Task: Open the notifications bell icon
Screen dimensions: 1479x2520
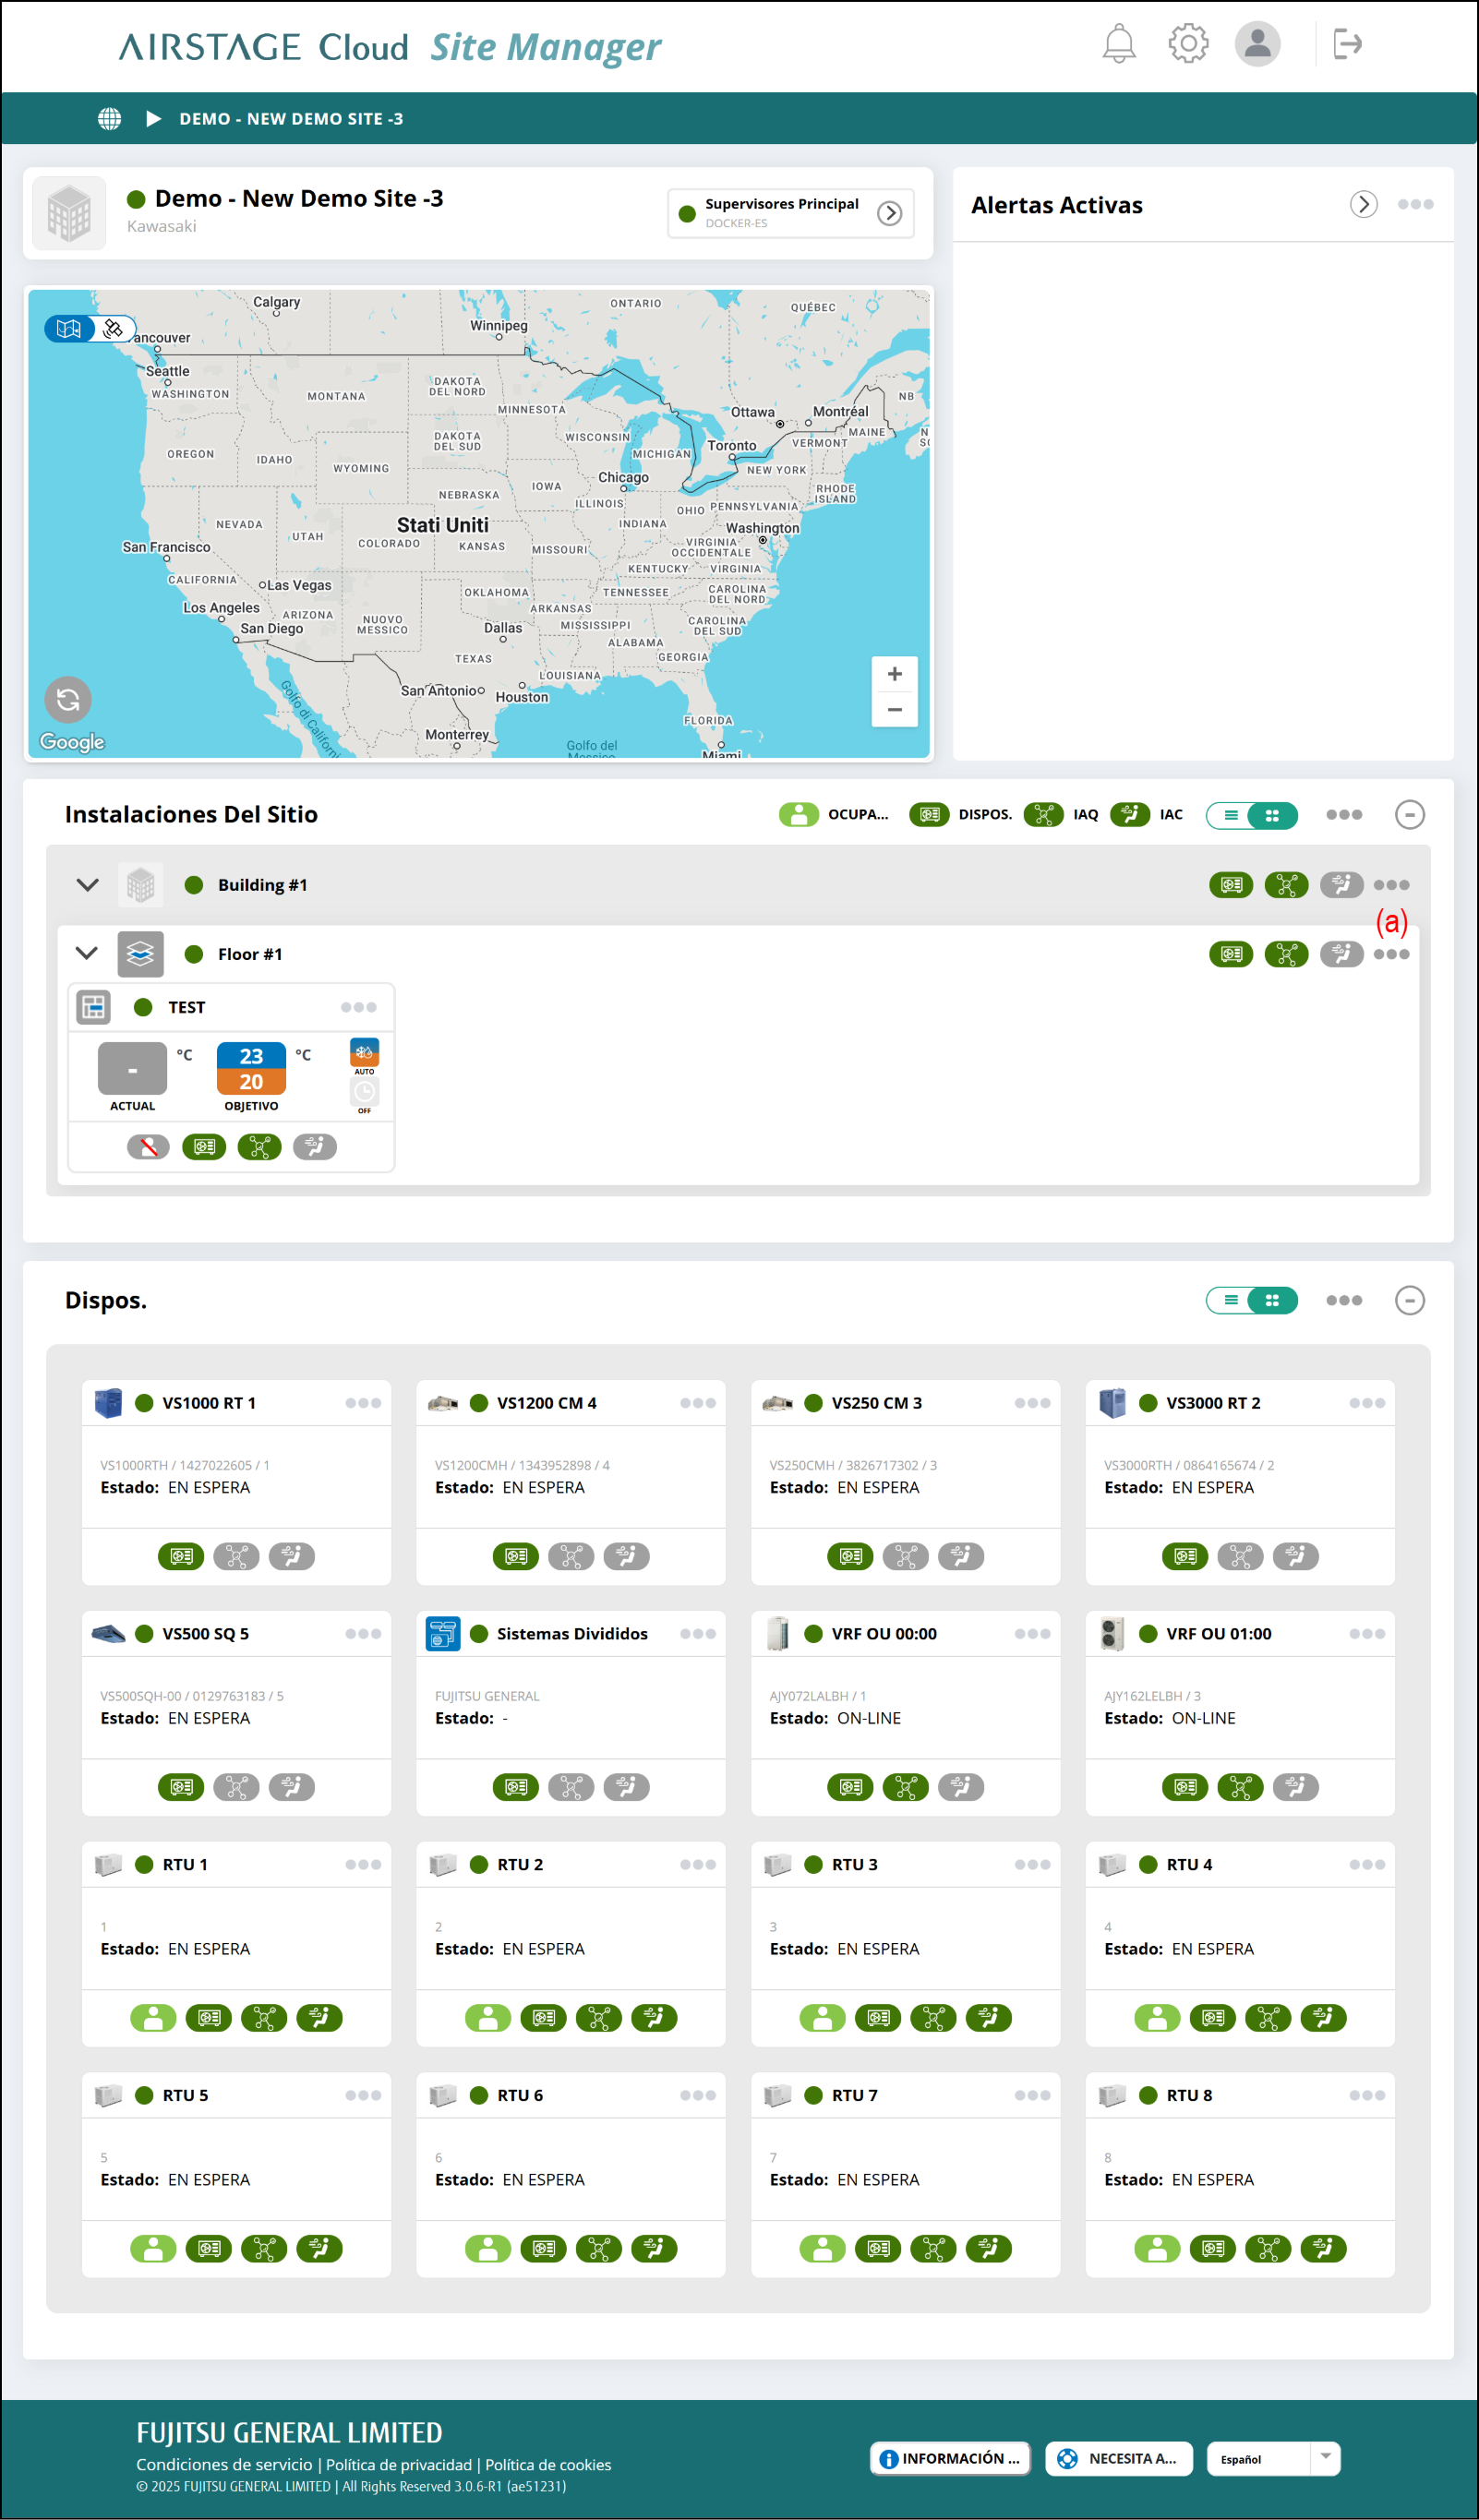Action: (x=1118, y=44)
